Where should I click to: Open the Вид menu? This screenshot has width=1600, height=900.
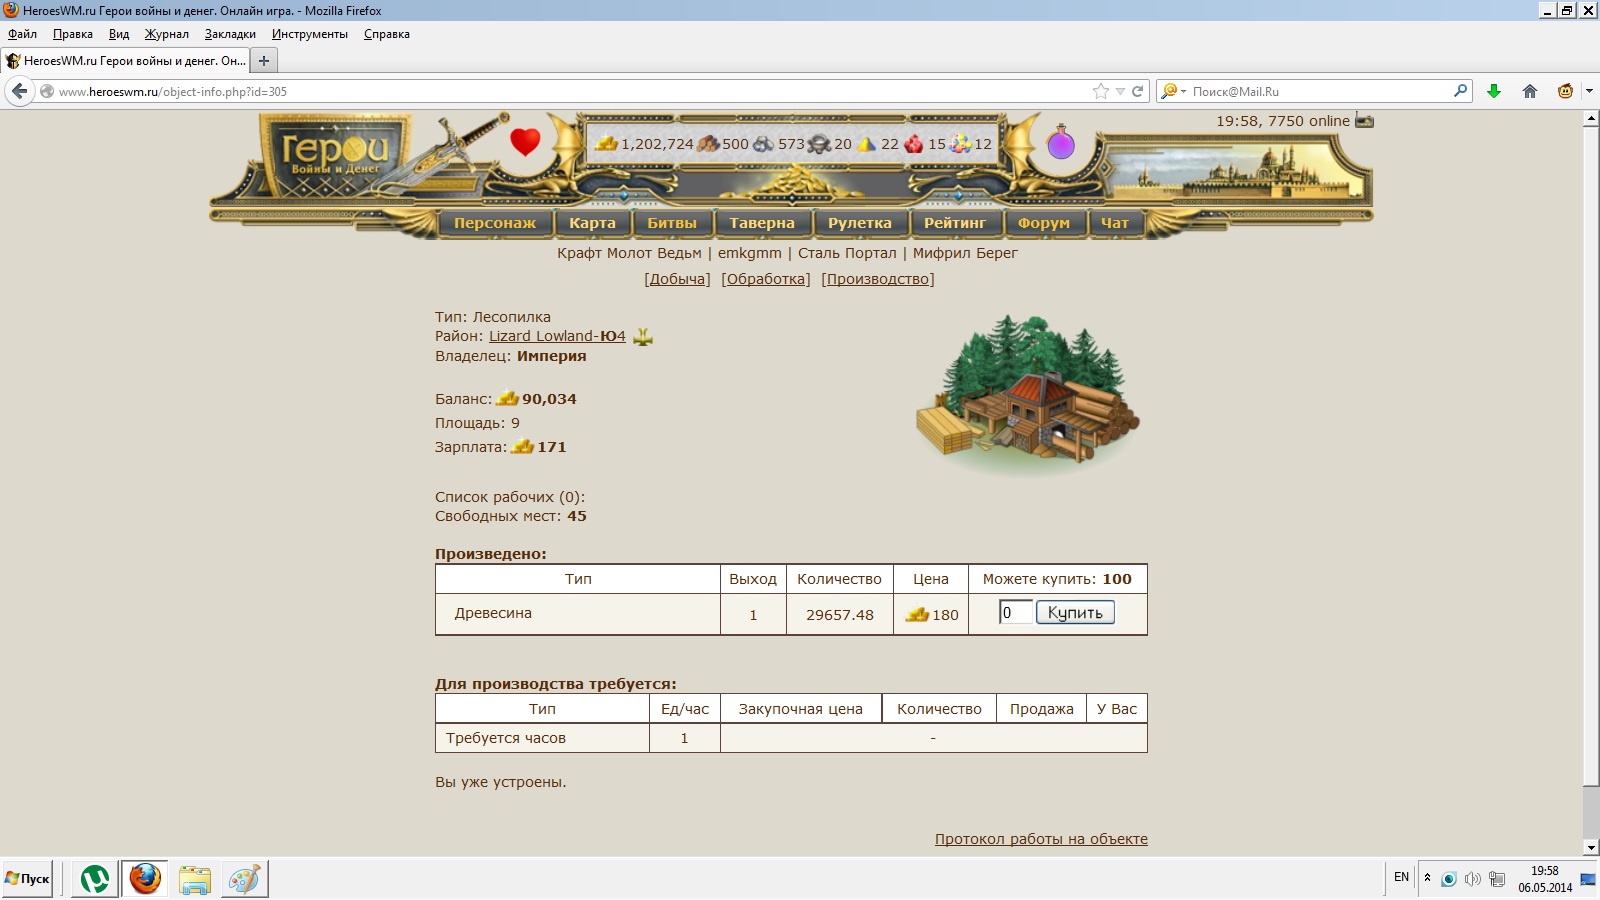(119, 34)
